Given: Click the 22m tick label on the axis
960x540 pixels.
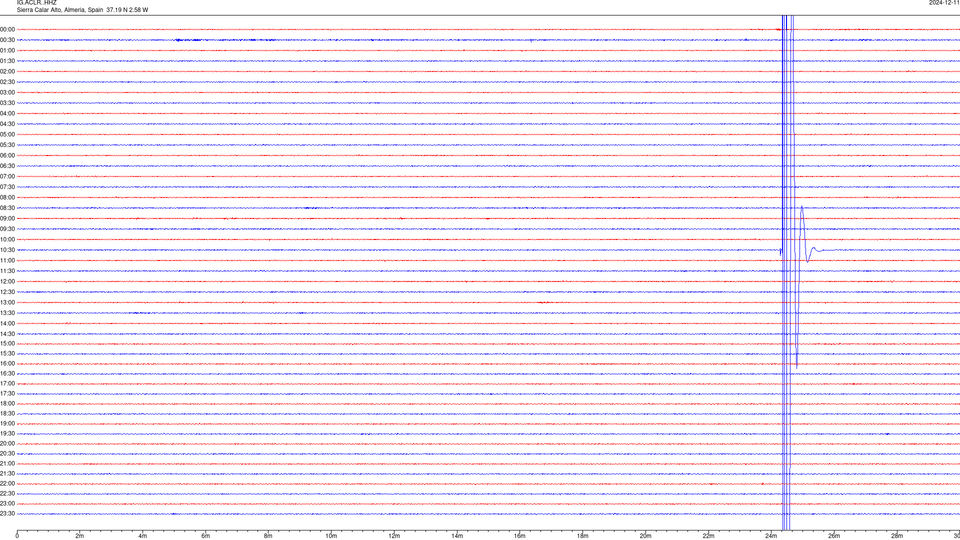Looking at the screenshot, I should (x=708, y=536).
